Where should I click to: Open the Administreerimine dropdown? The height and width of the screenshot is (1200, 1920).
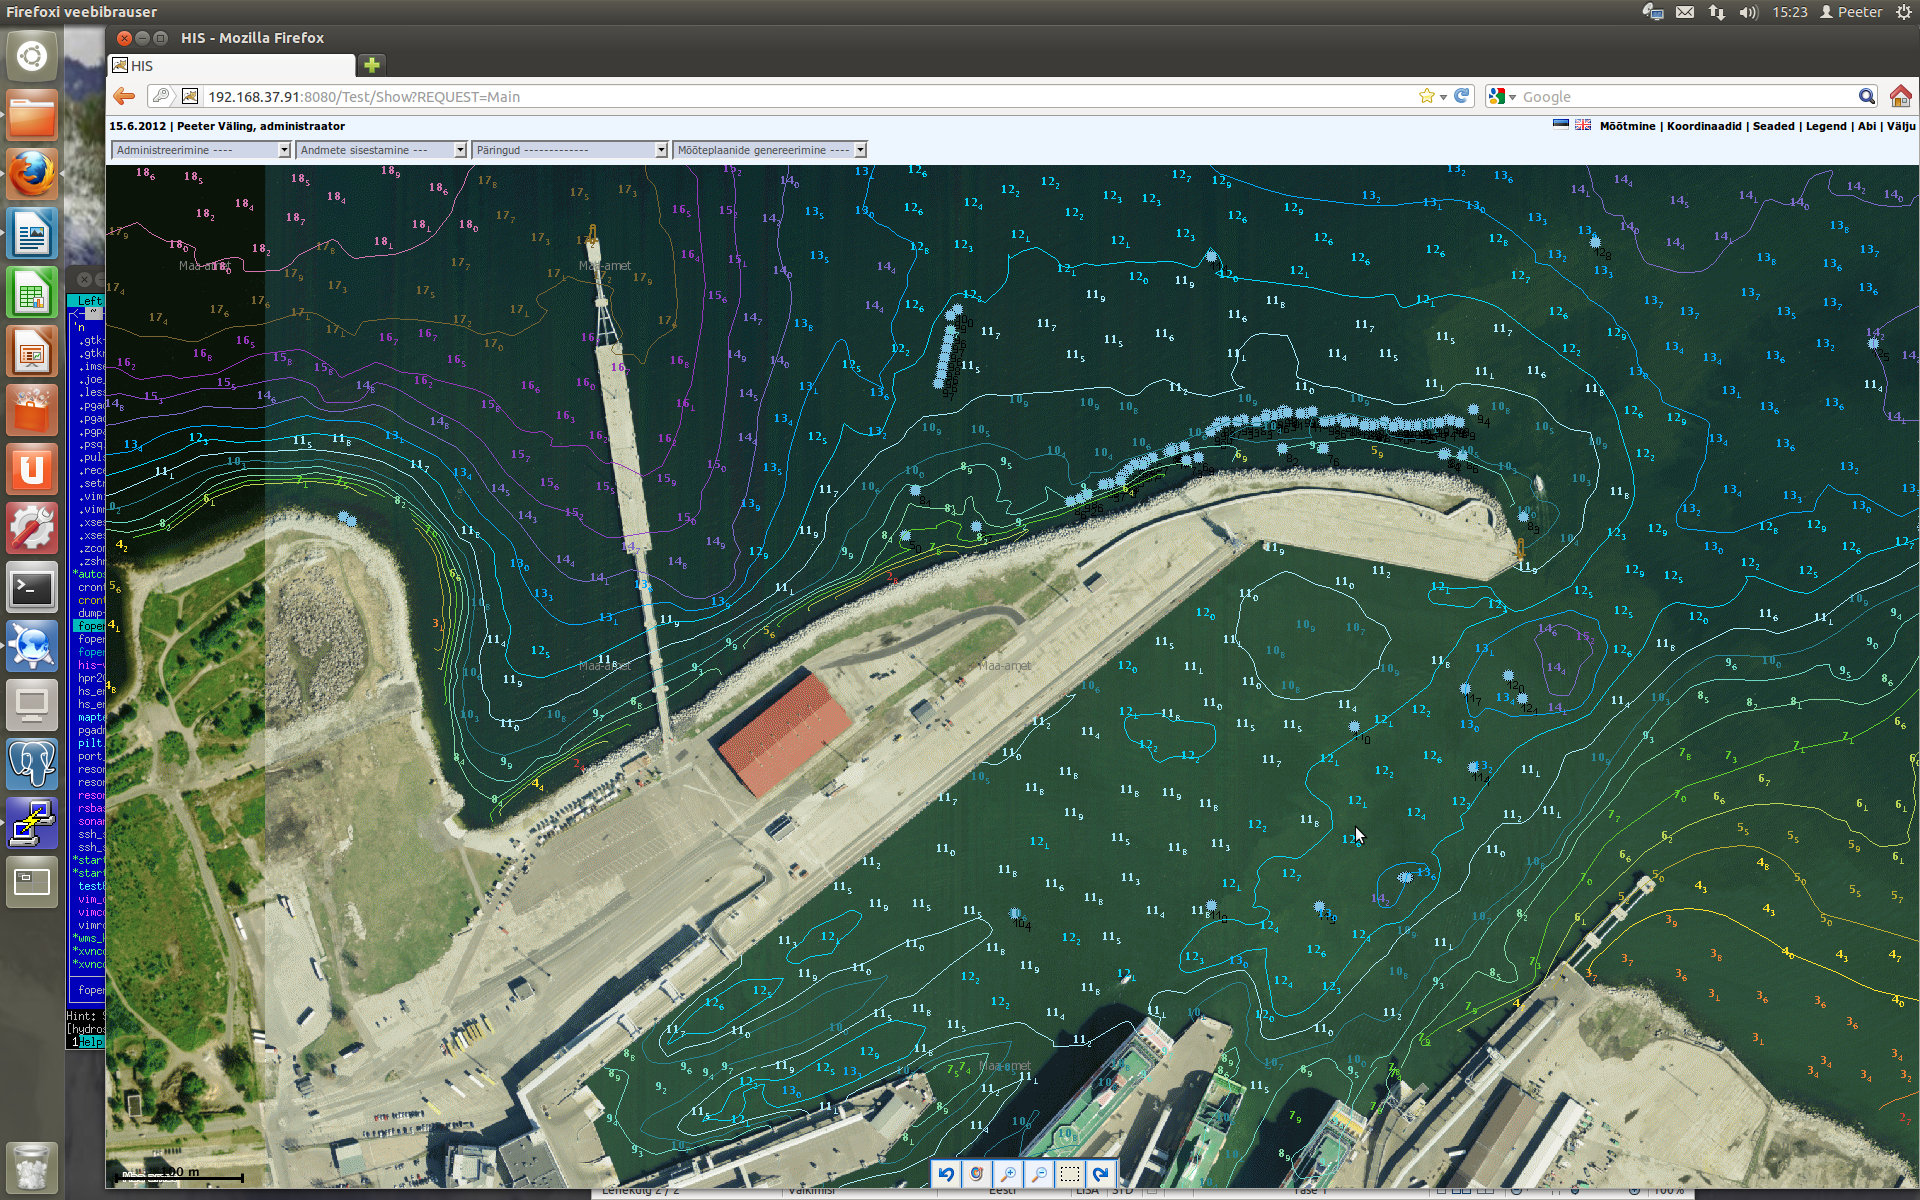[x=200, y=150]
